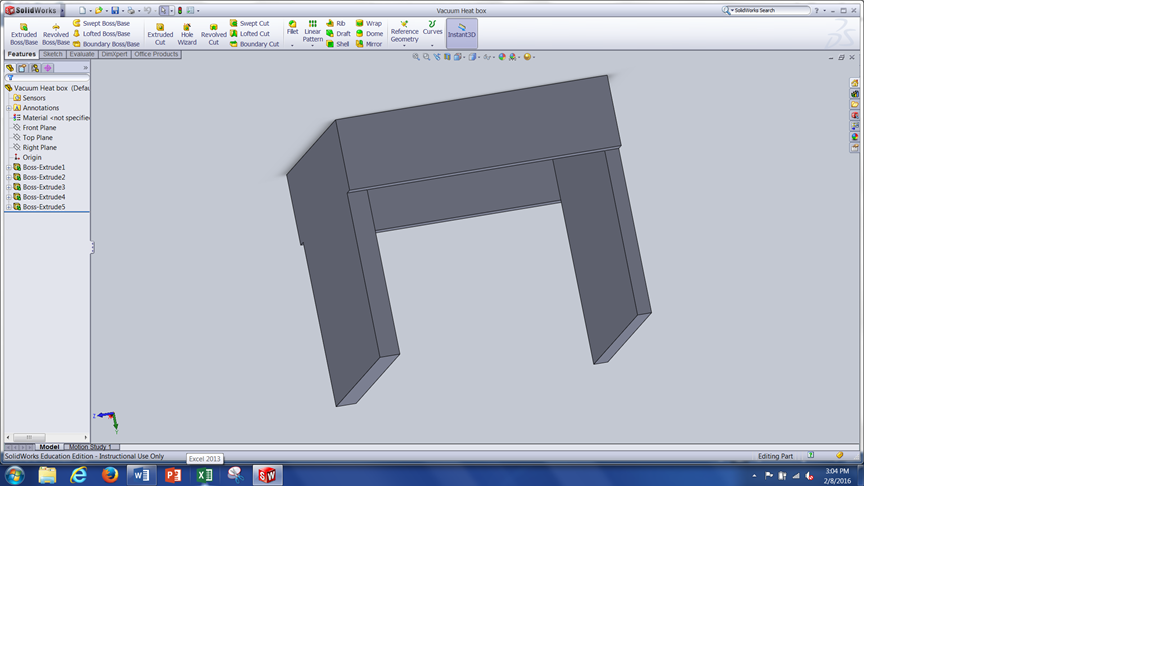Click the Rebuild traffic light icon
This screenshot has height=648, width=1152.
point(180,10)
